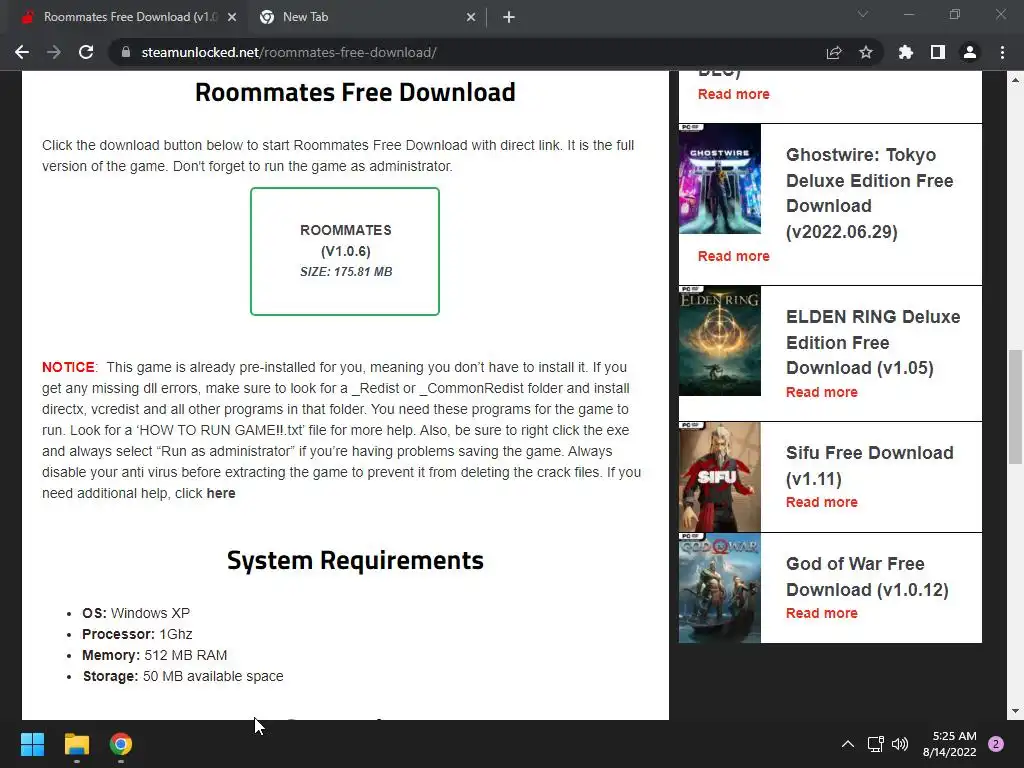This screenshot has width=1024, height=768.
Task: Click the 'here' help link
Action: [221, 494]
